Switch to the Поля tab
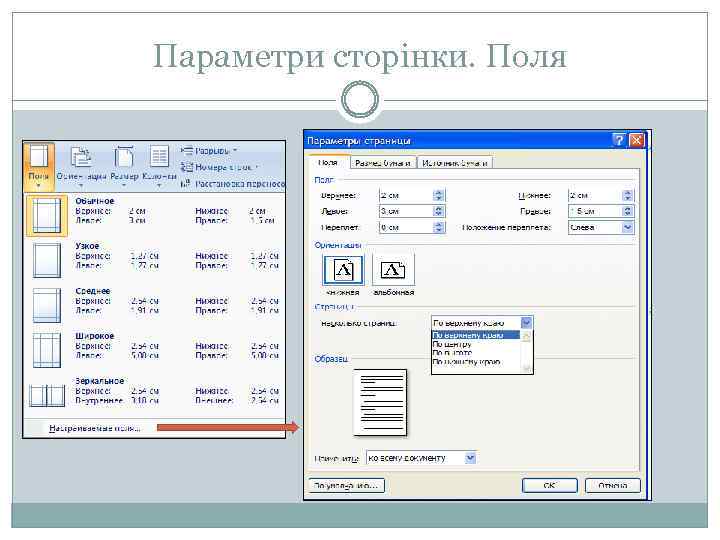The image size is (720, 540). [327, 163]
